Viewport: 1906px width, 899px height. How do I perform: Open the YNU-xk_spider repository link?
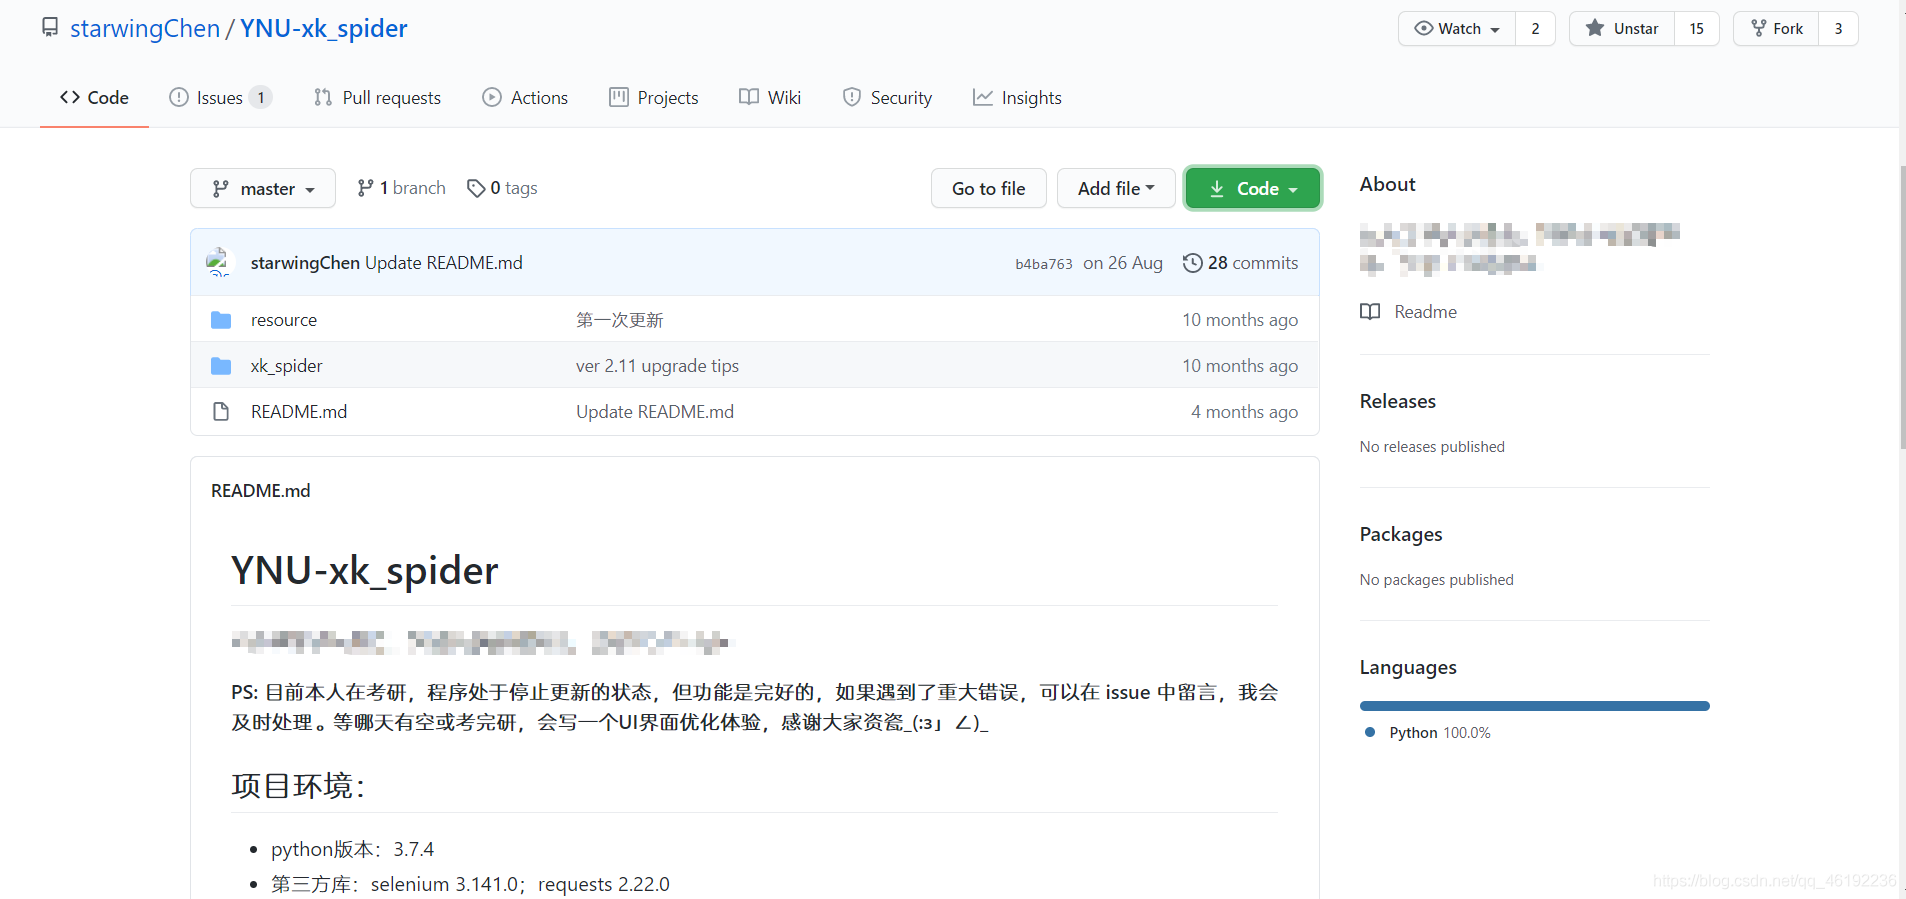pos(324,28)
